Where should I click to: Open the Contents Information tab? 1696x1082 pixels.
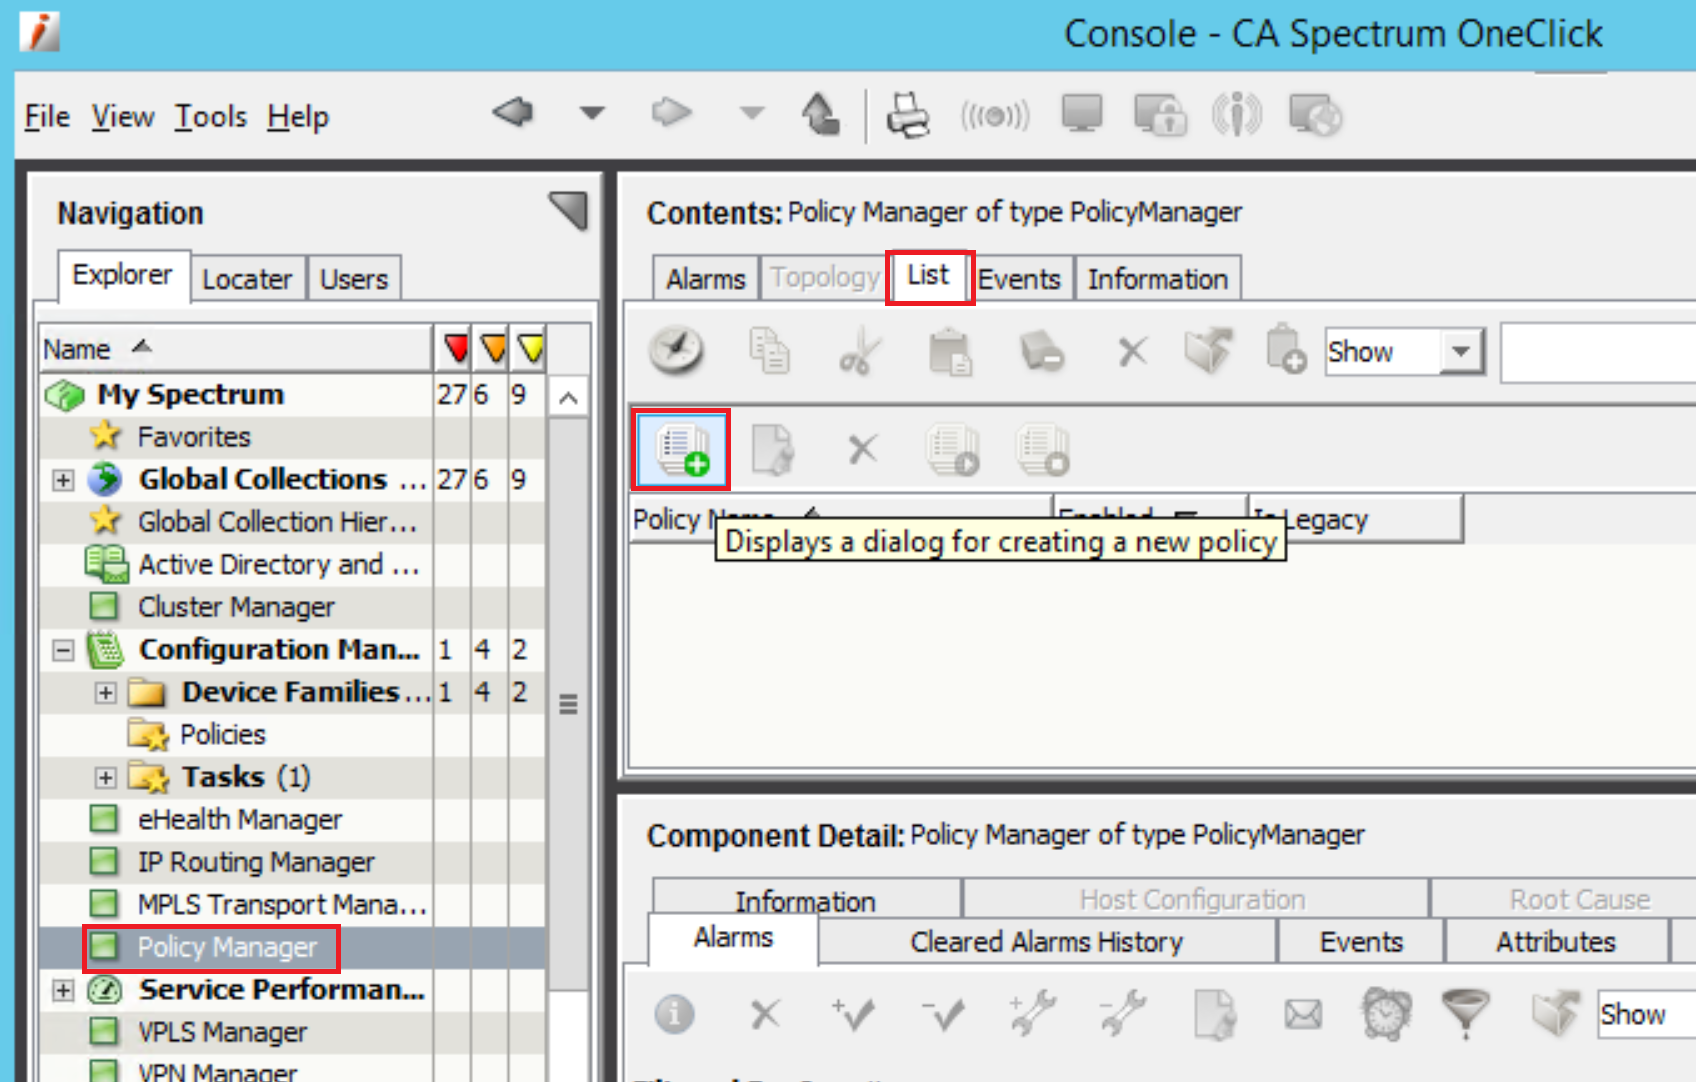[1158, 278]
